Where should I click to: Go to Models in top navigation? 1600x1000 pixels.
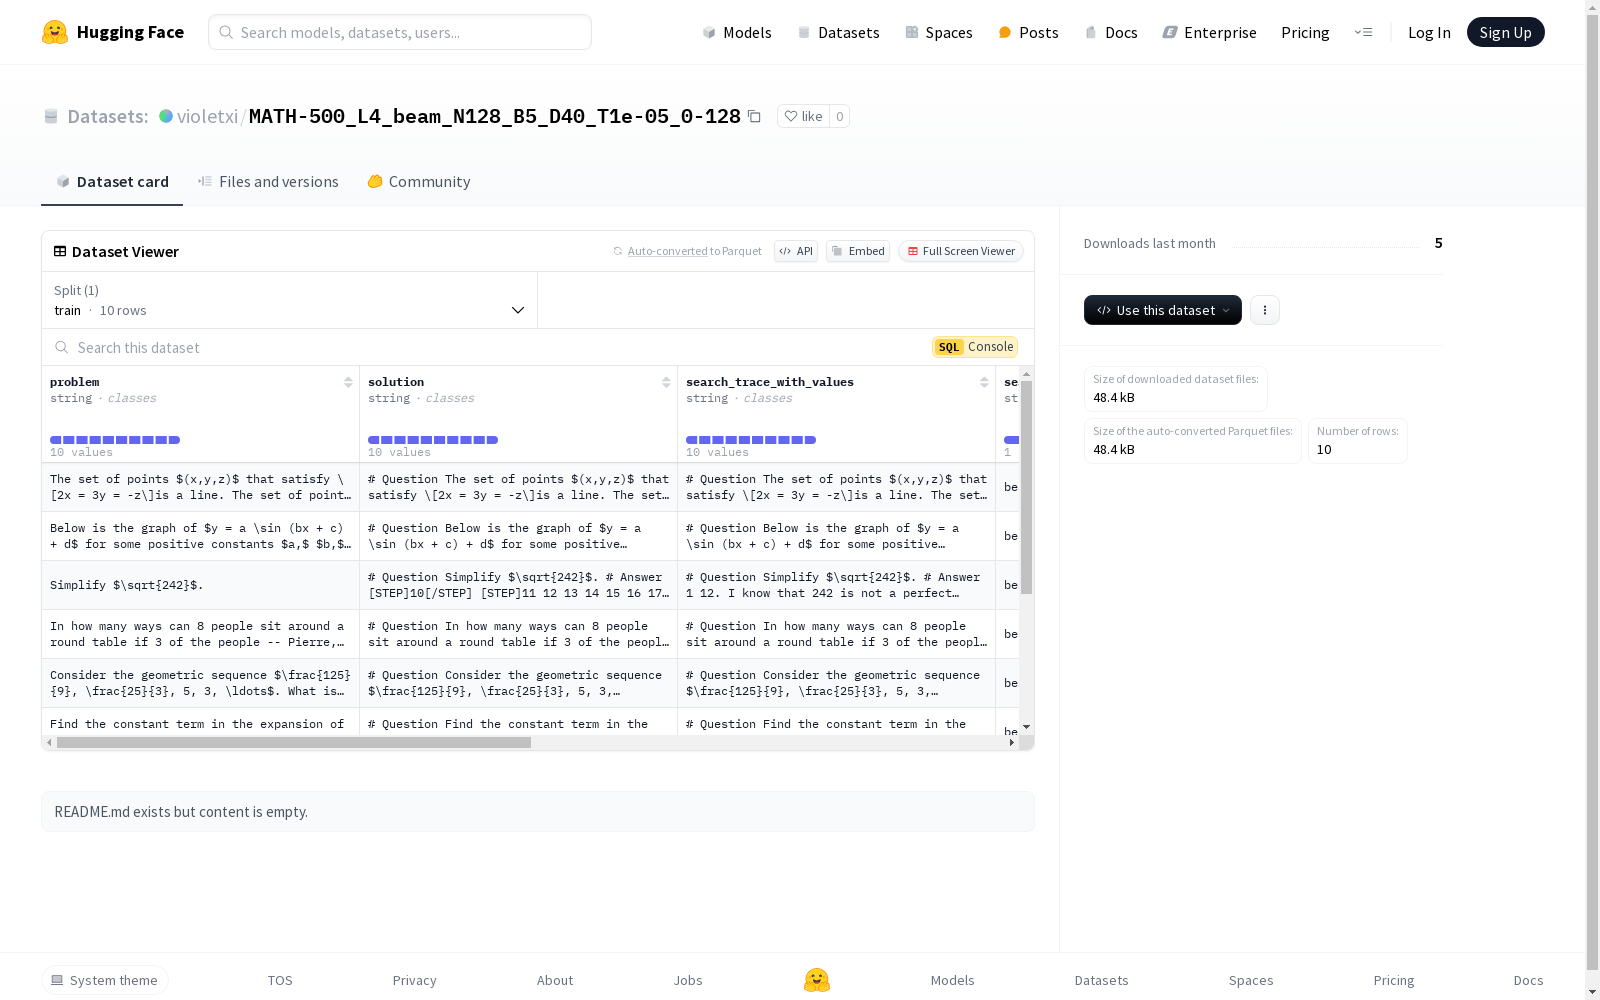point(737,32)
